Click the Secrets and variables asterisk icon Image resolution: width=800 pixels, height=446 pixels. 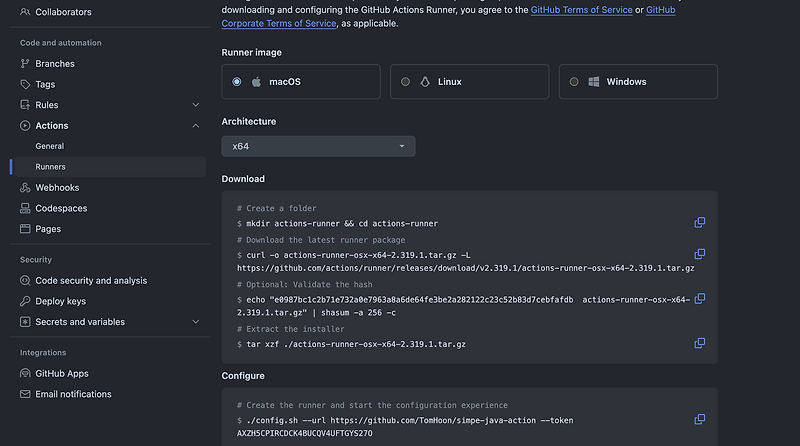(25, 322)
